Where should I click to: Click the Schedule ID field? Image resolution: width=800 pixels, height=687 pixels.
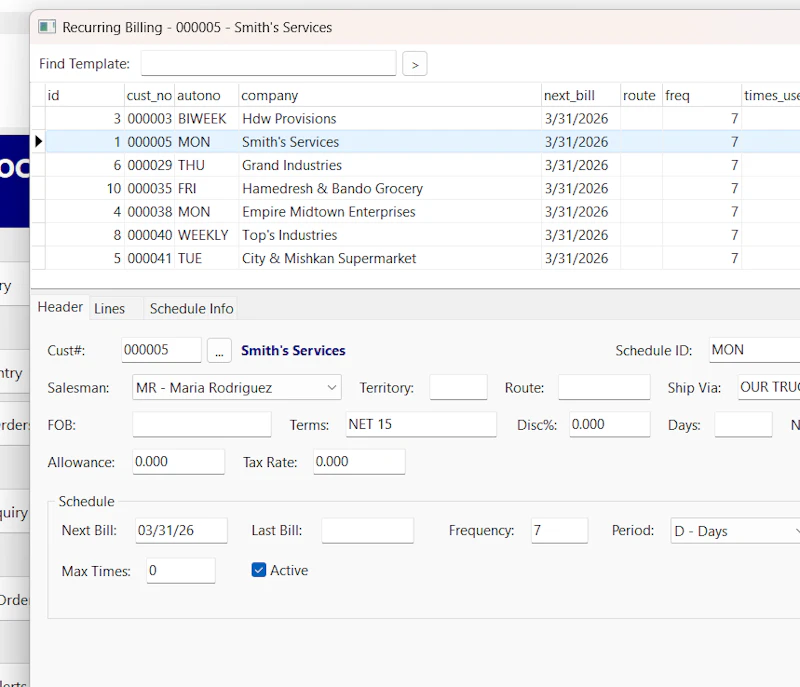click(x=754, y=350)
